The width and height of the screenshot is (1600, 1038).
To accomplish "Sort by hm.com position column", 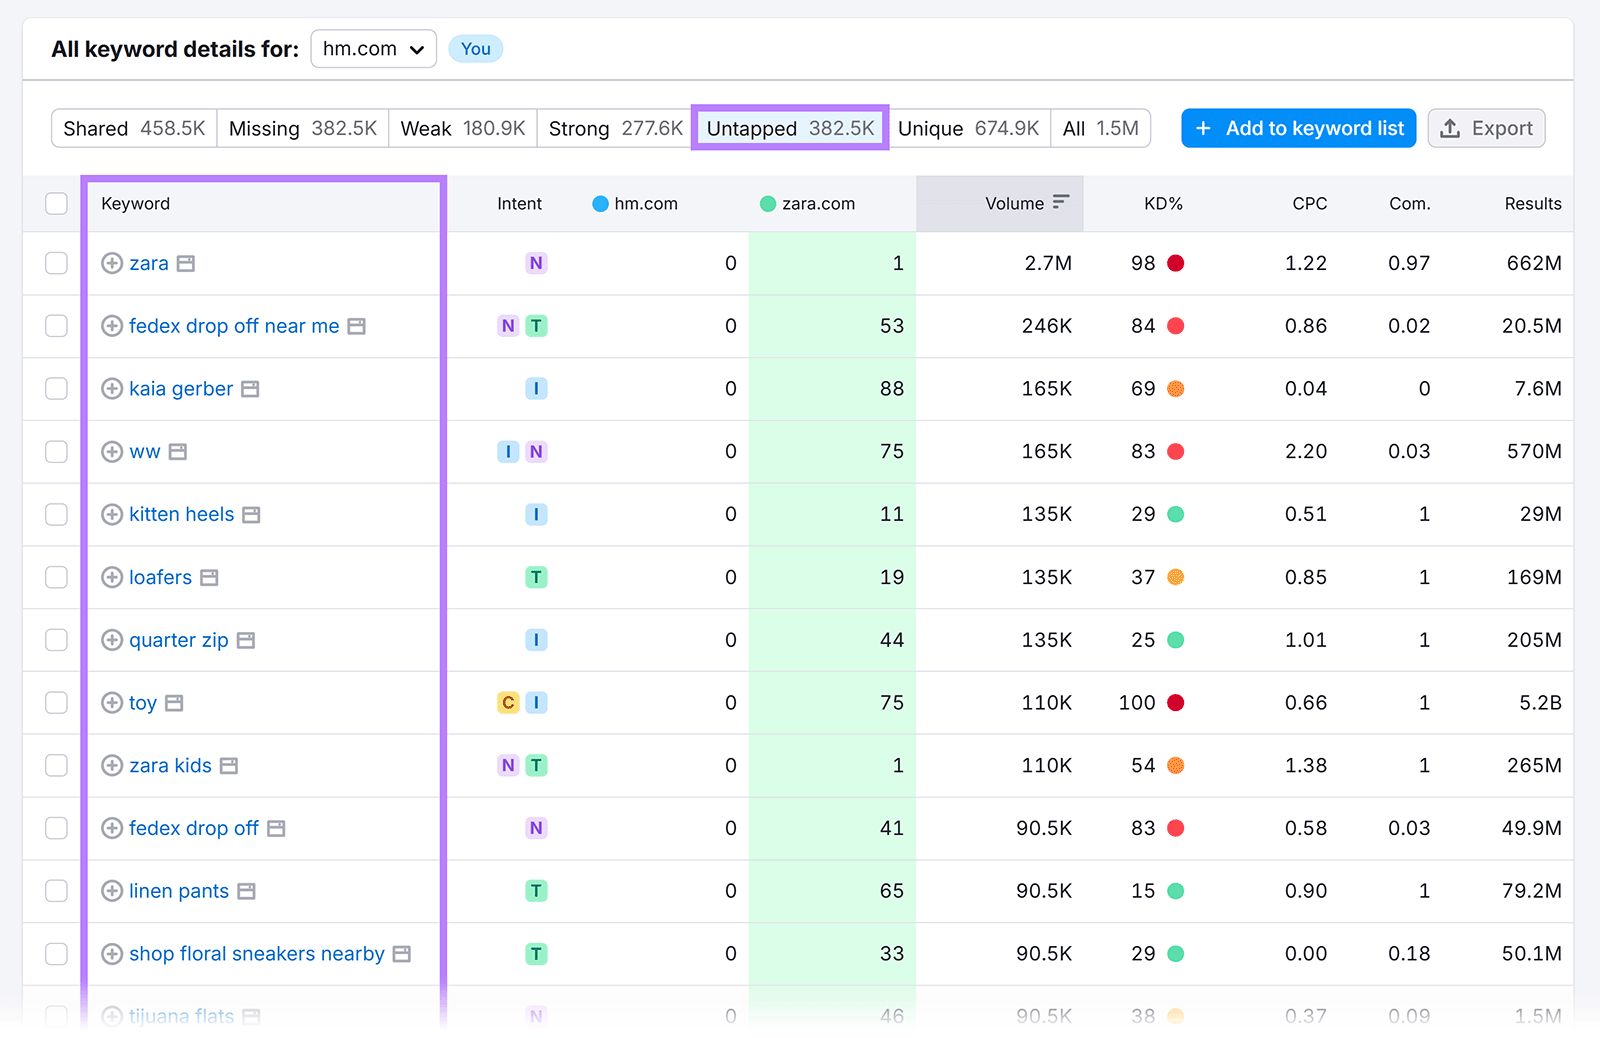I will tap(635, 204).
